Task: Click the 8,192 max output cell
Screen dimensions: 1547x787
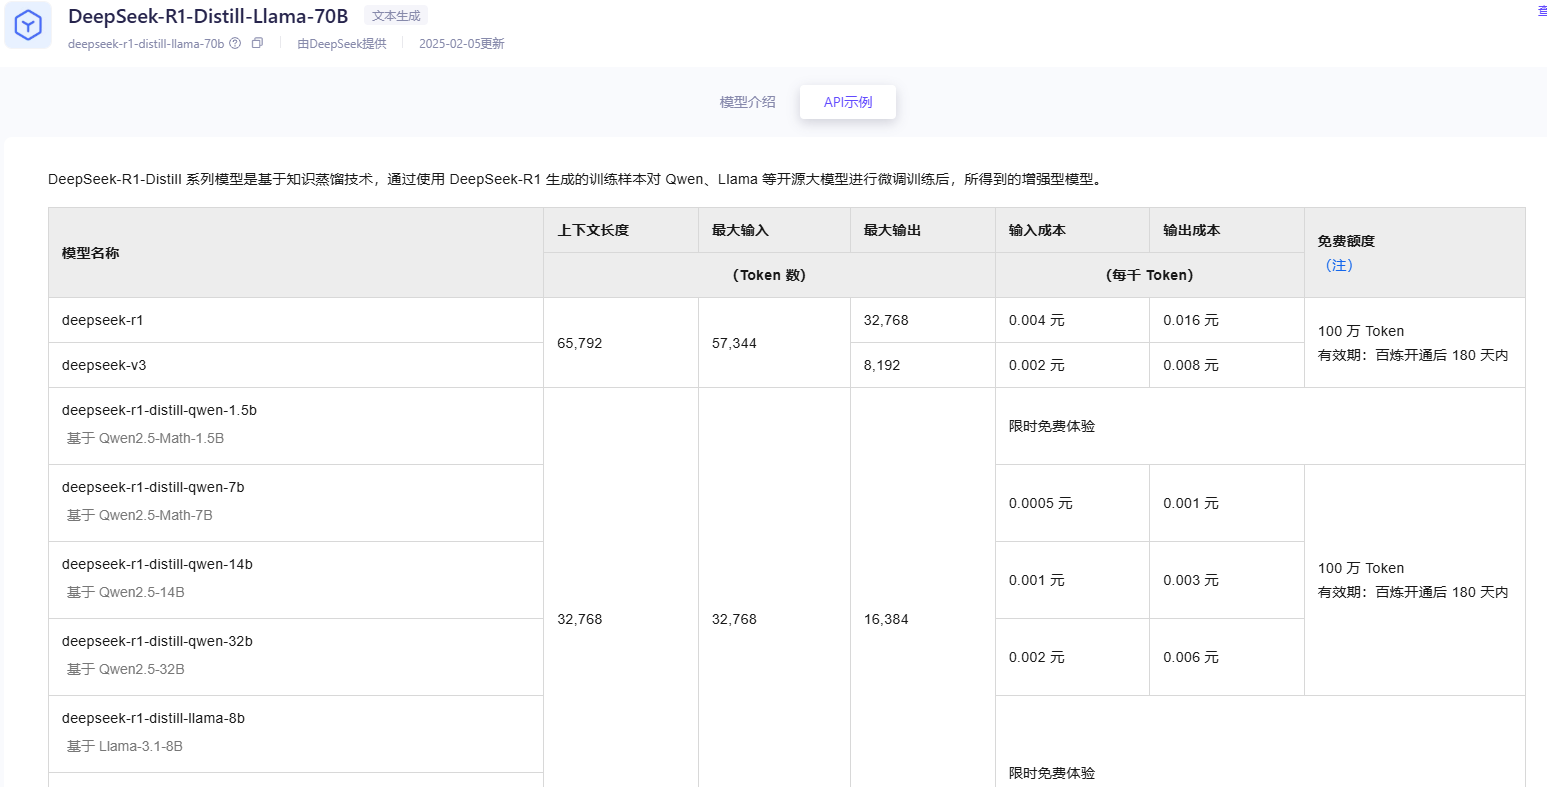Action: pos(923,365)
